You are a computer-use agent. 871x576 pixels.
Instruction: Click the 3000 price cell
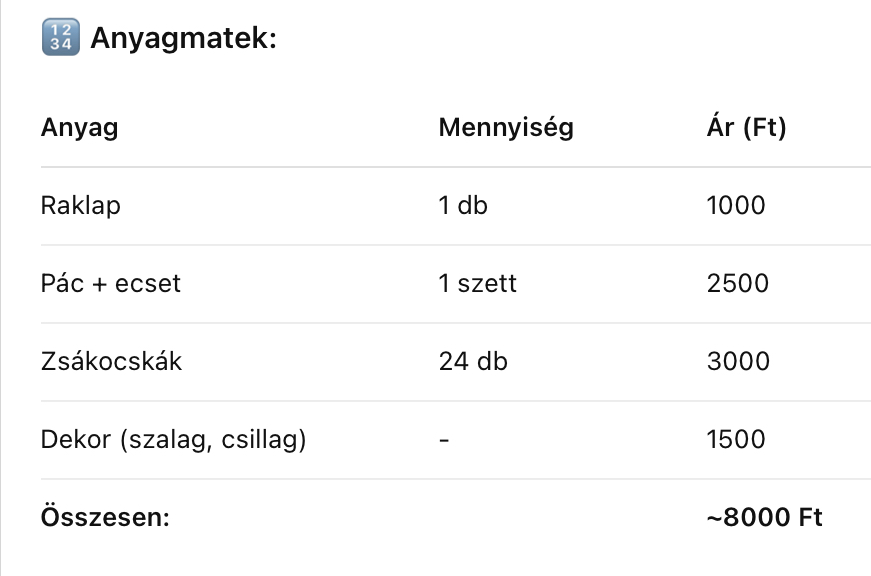pos(737,361)
